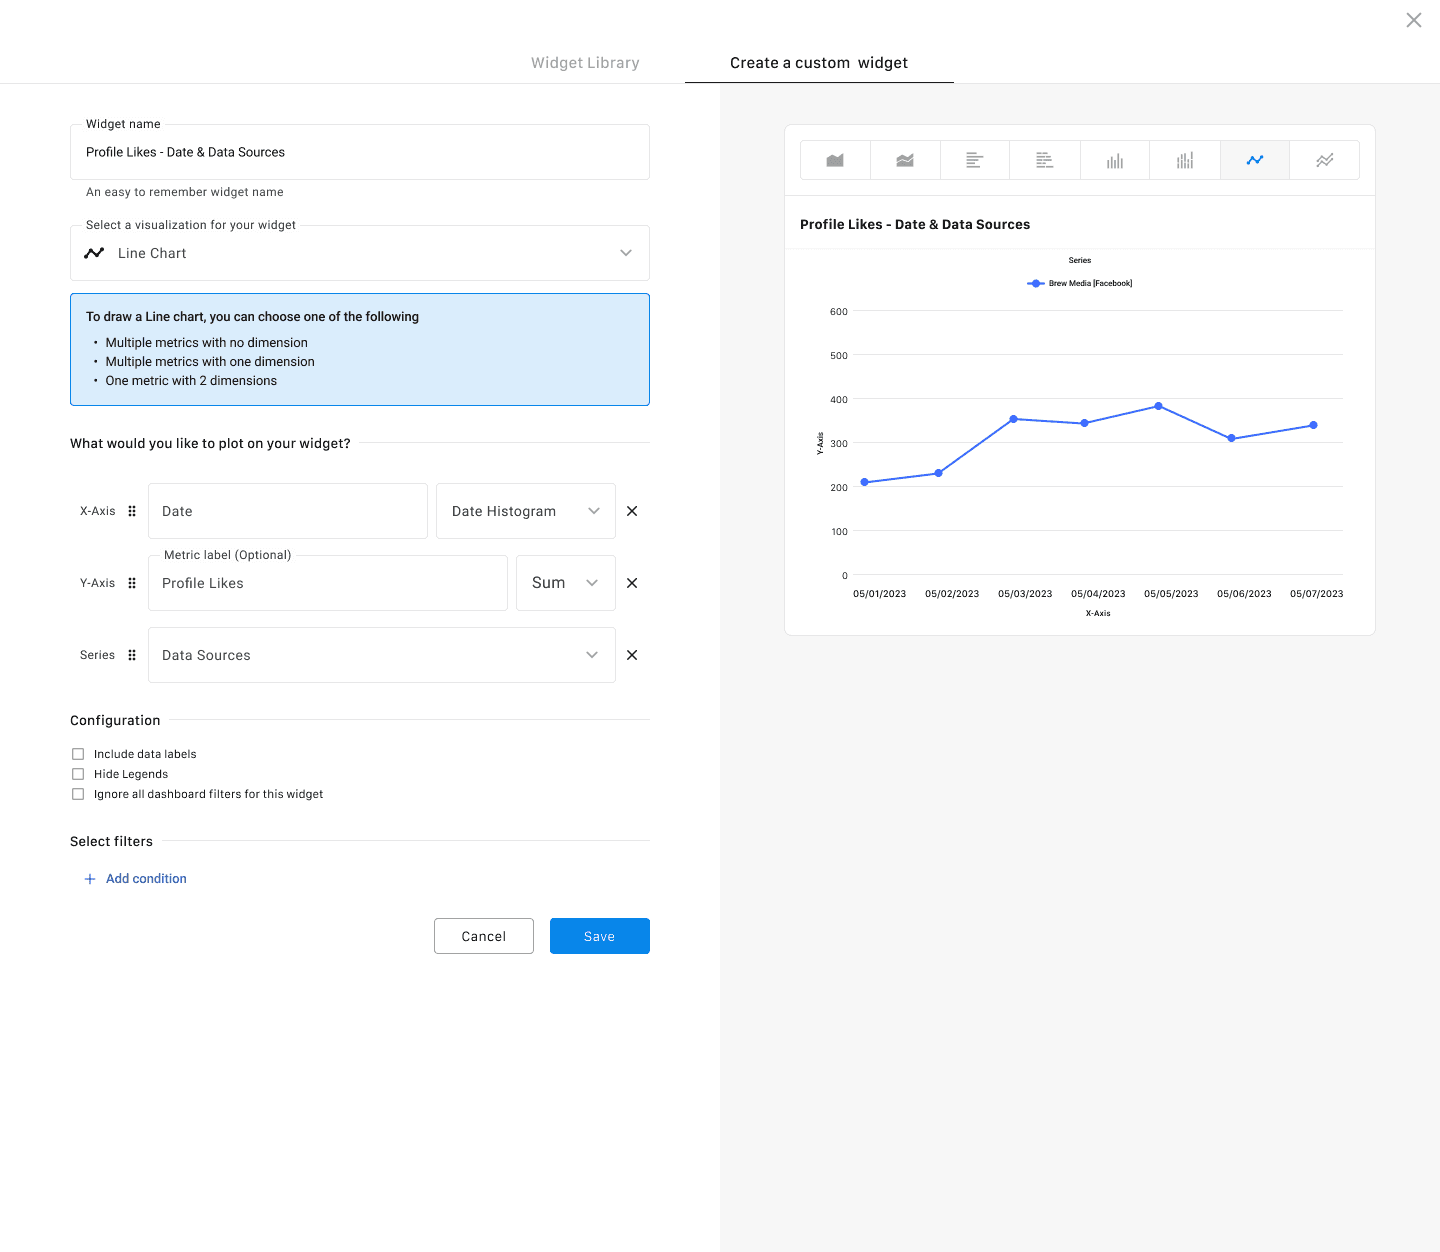
Task: Check the Hide Legends option
Action: [x=78, y=774]
